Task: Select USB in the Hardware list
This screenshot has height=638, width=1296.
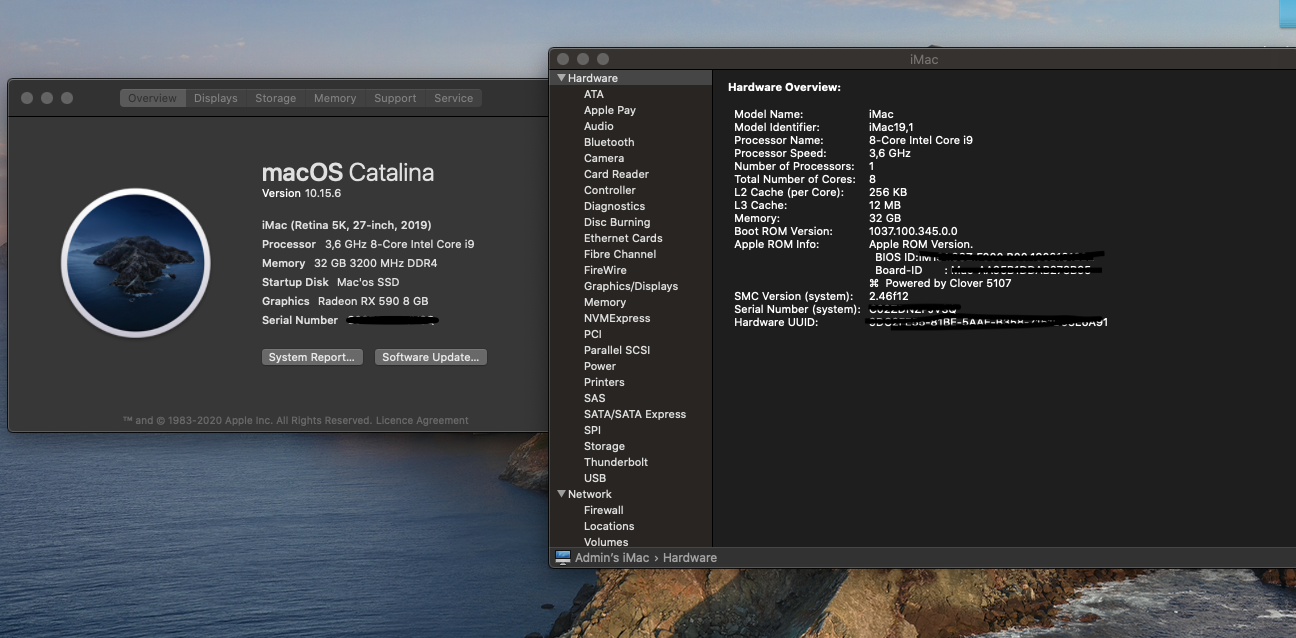Action: [x=595, y=478]
